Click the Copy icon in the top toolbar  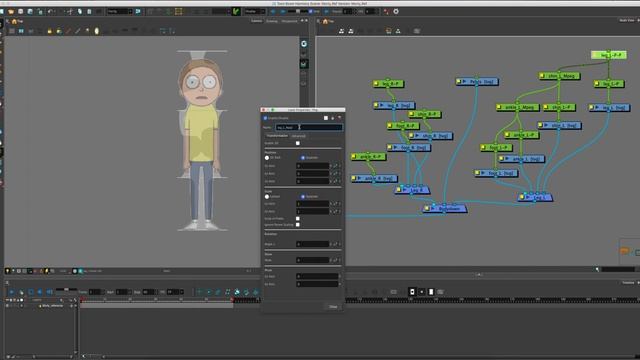point(80,11)
